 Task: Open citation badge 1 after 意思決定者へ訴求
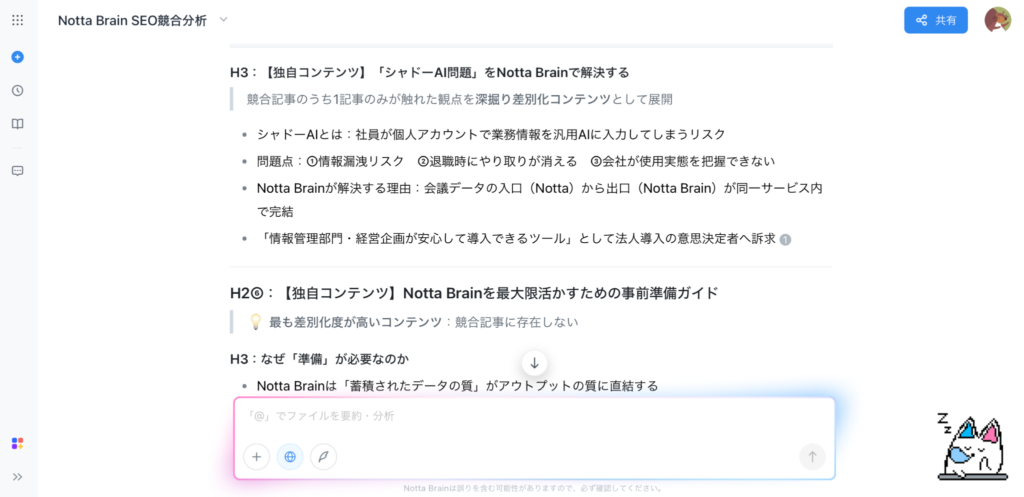point(785,240)
